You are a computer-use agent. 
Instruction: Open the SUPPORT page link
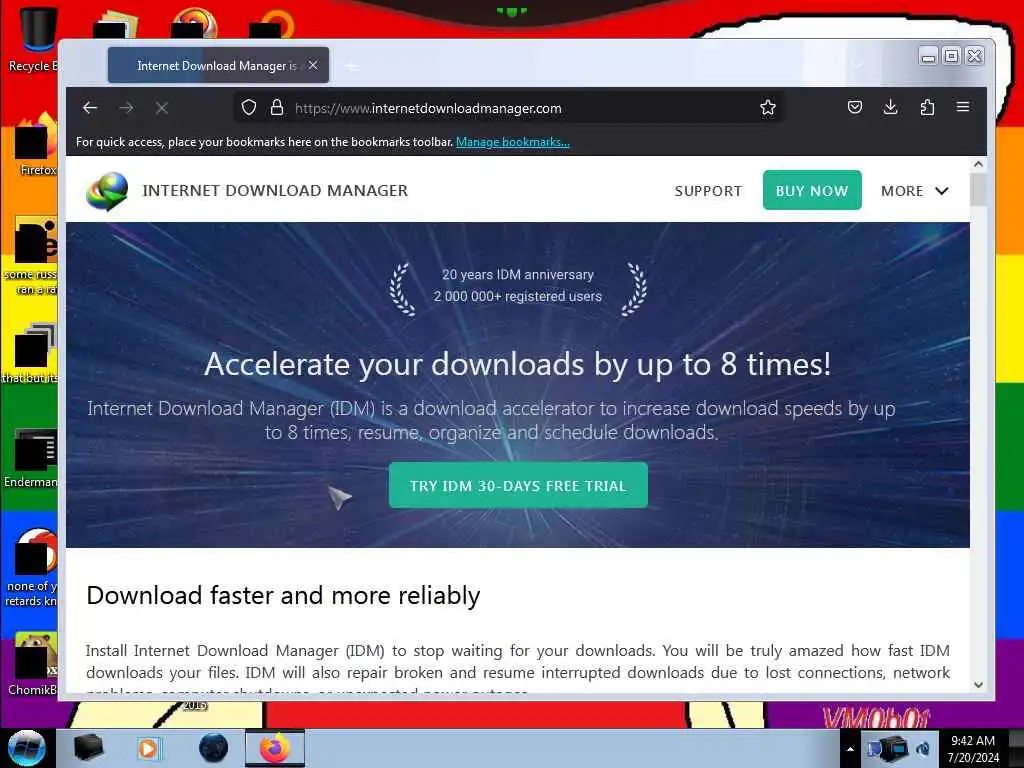click(708, 191)
